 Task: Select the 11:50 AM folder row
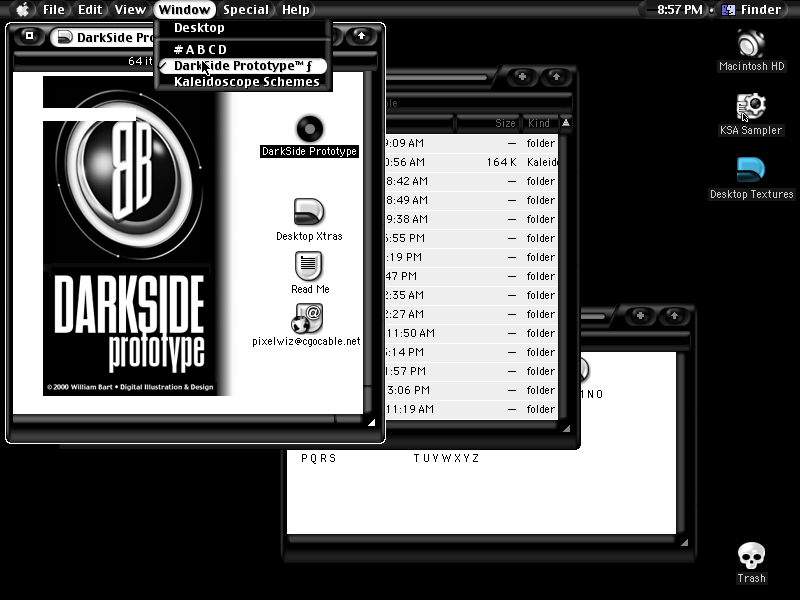point(471,333)
